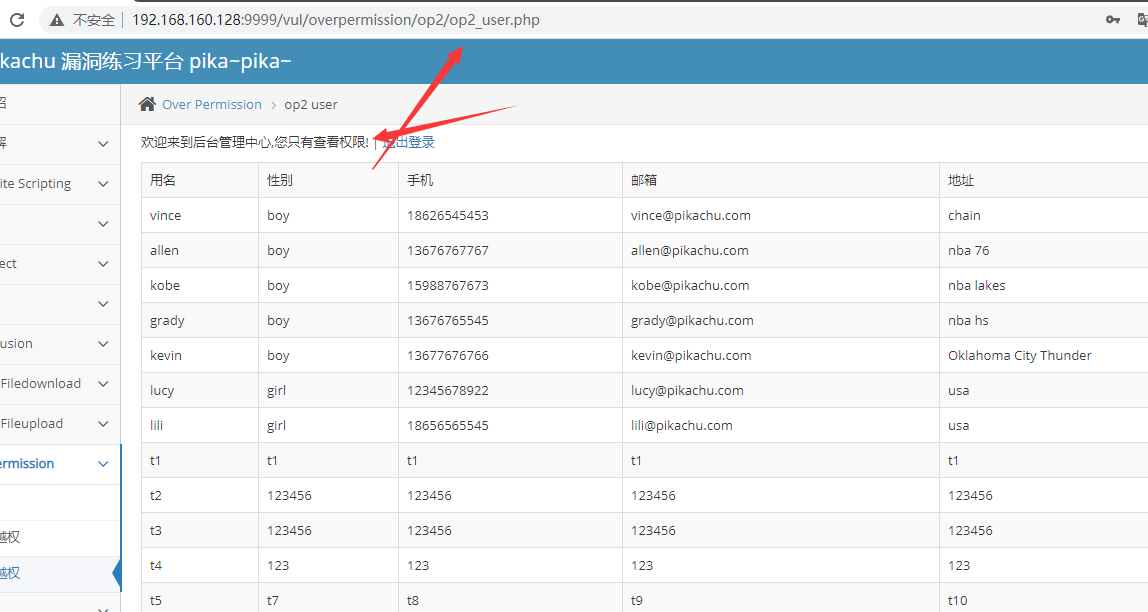Click address 'Oklahoma City Thunder'
1148x612 pixels.
click(x=1020, y=356)
